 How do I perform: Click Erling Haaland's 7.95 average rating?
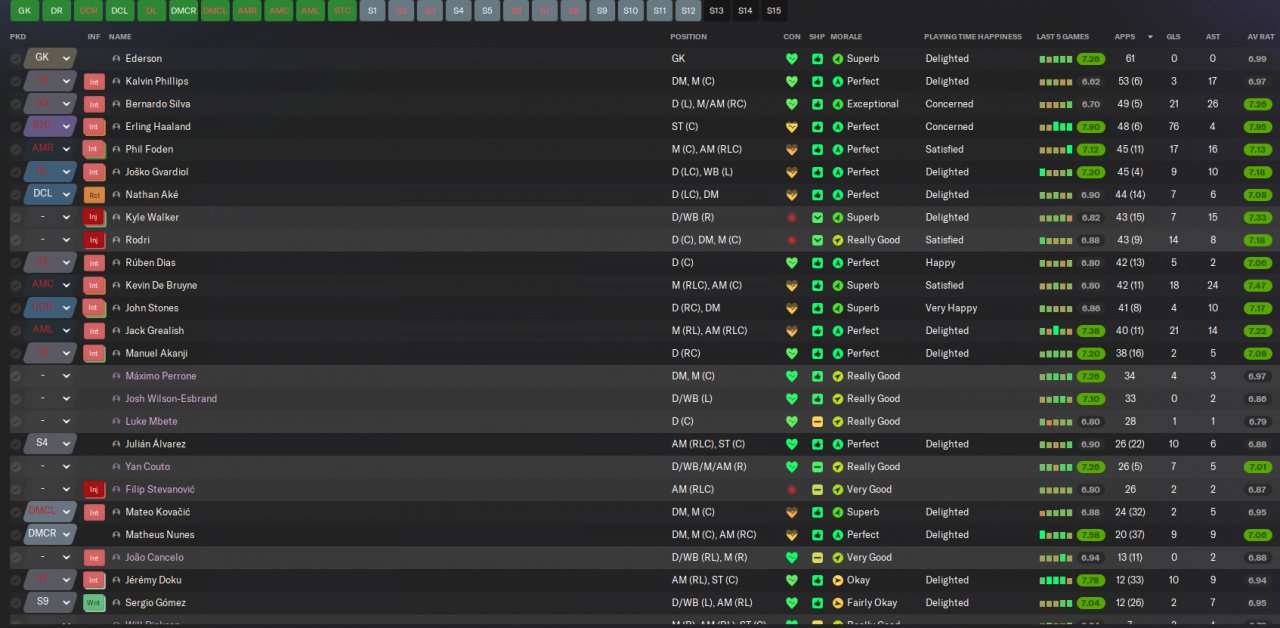pyautogui.click(x=1258, y=127)
